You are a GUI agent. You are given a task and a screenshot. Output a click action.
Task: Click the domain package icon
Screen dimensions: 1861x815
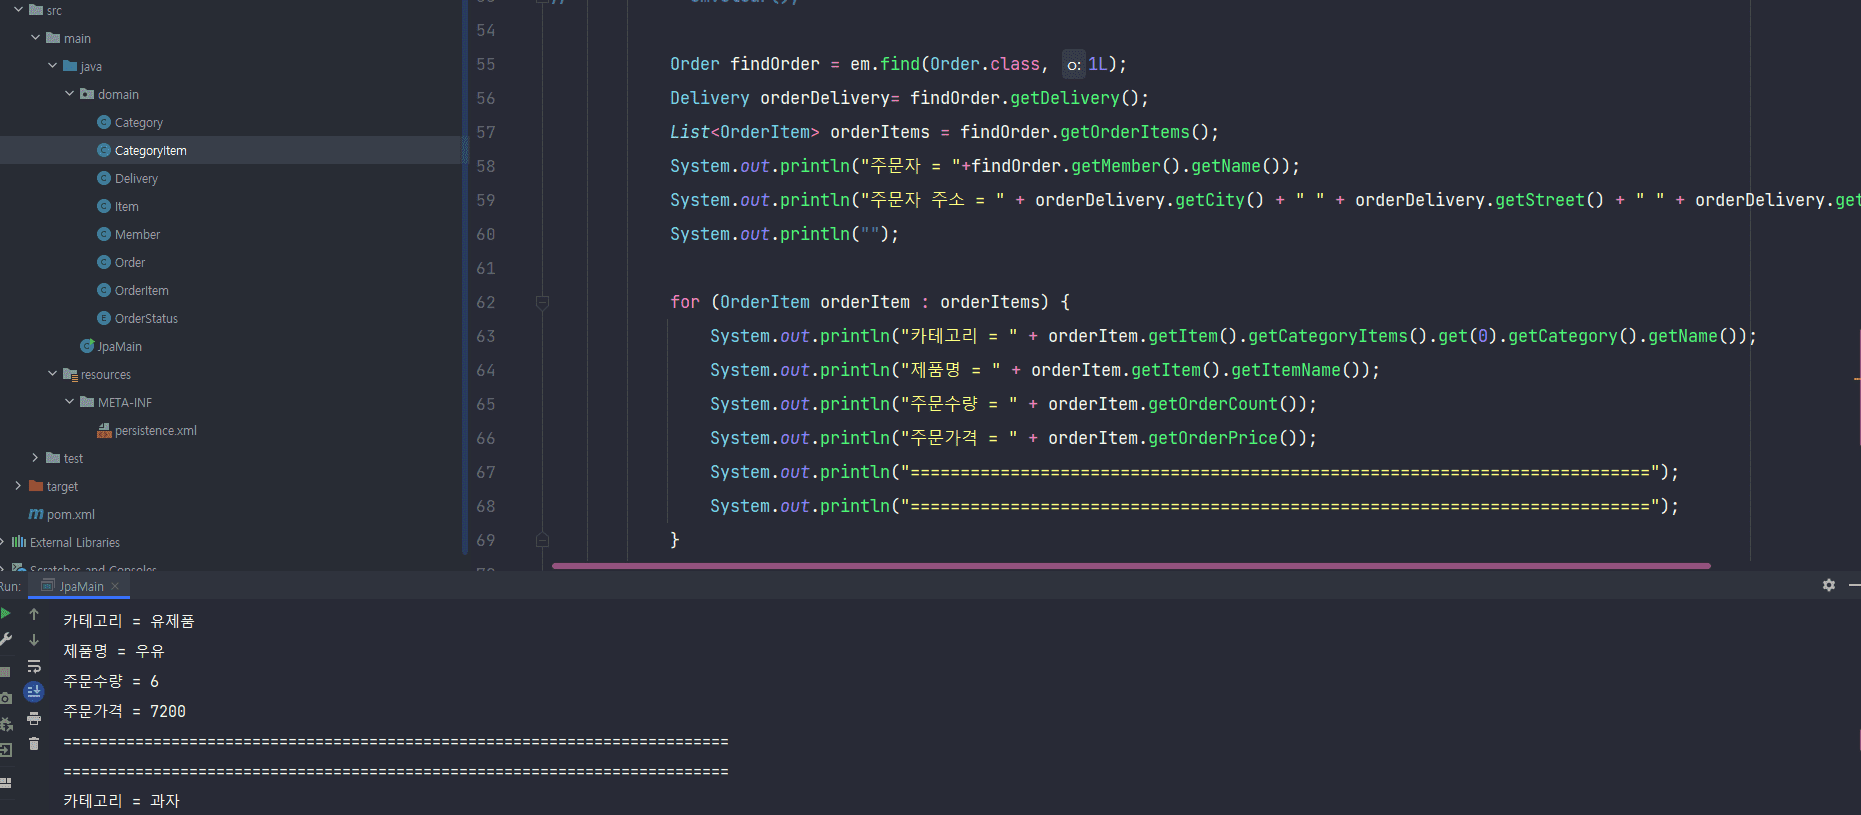pos(87,94)
